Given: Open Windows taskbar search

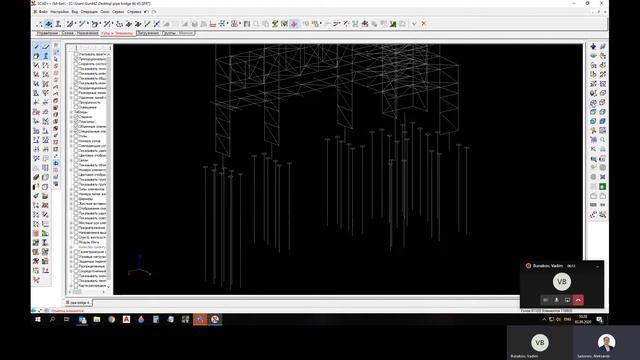Looking at the screenshot, I should point(52,320).
